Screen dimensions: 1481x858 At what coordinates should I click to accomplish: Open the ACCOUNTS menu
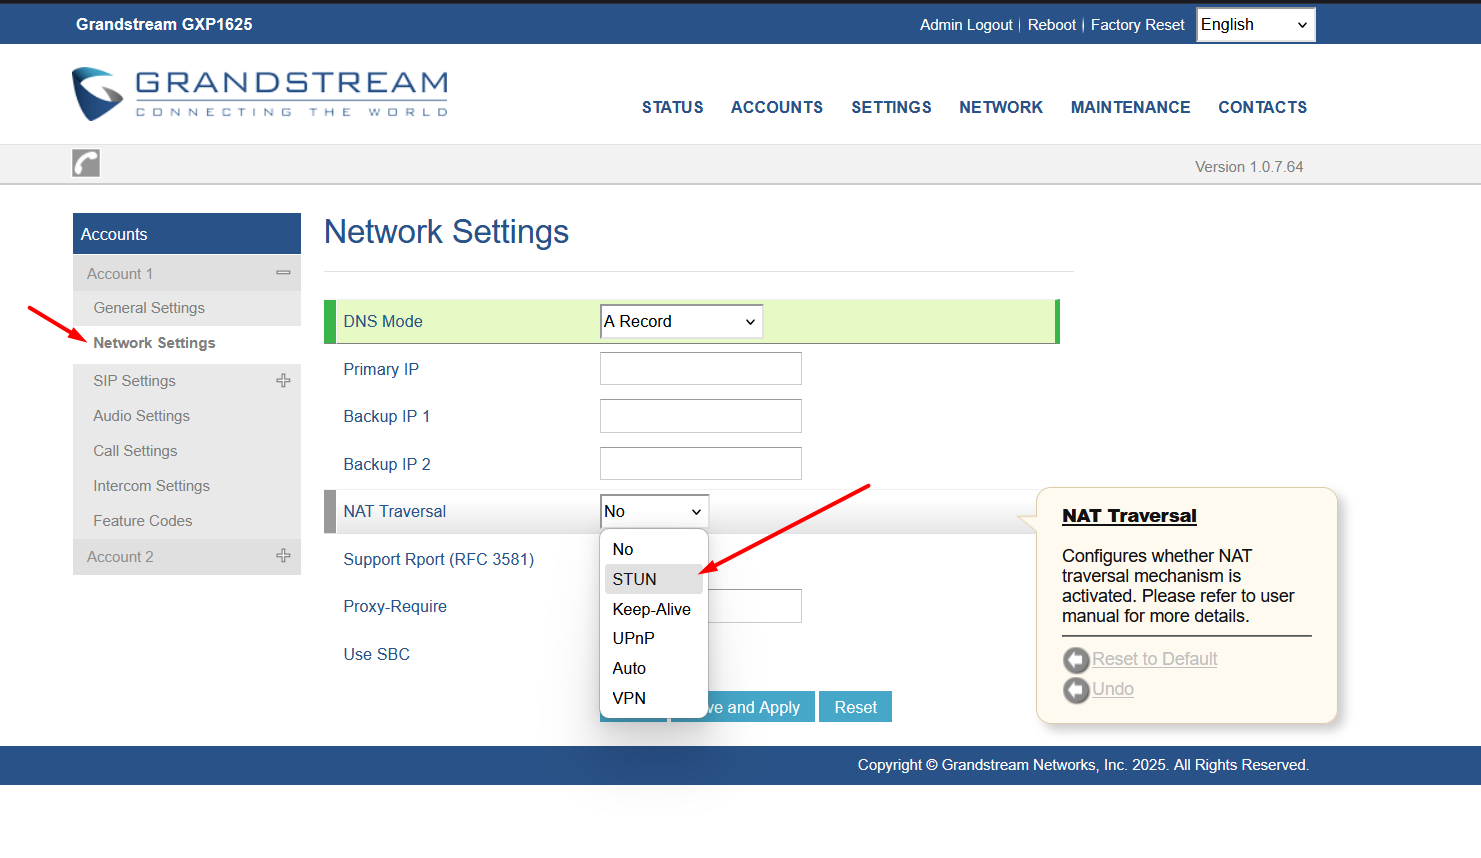(777, 107)
